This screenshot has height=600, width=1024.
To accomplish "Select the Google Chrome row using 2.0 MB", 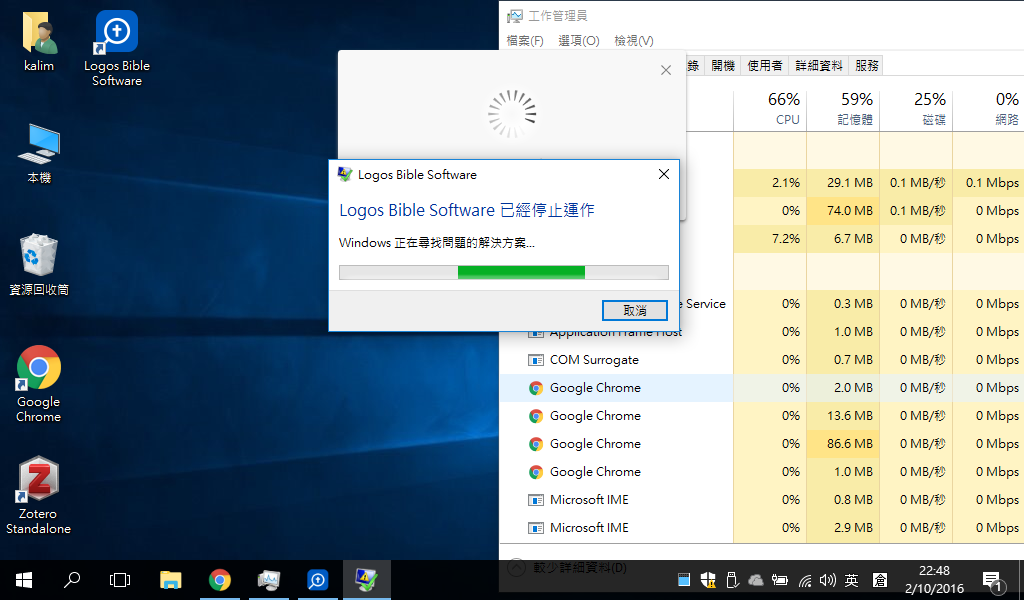I will pyautogui.click(x=761, y=388).
